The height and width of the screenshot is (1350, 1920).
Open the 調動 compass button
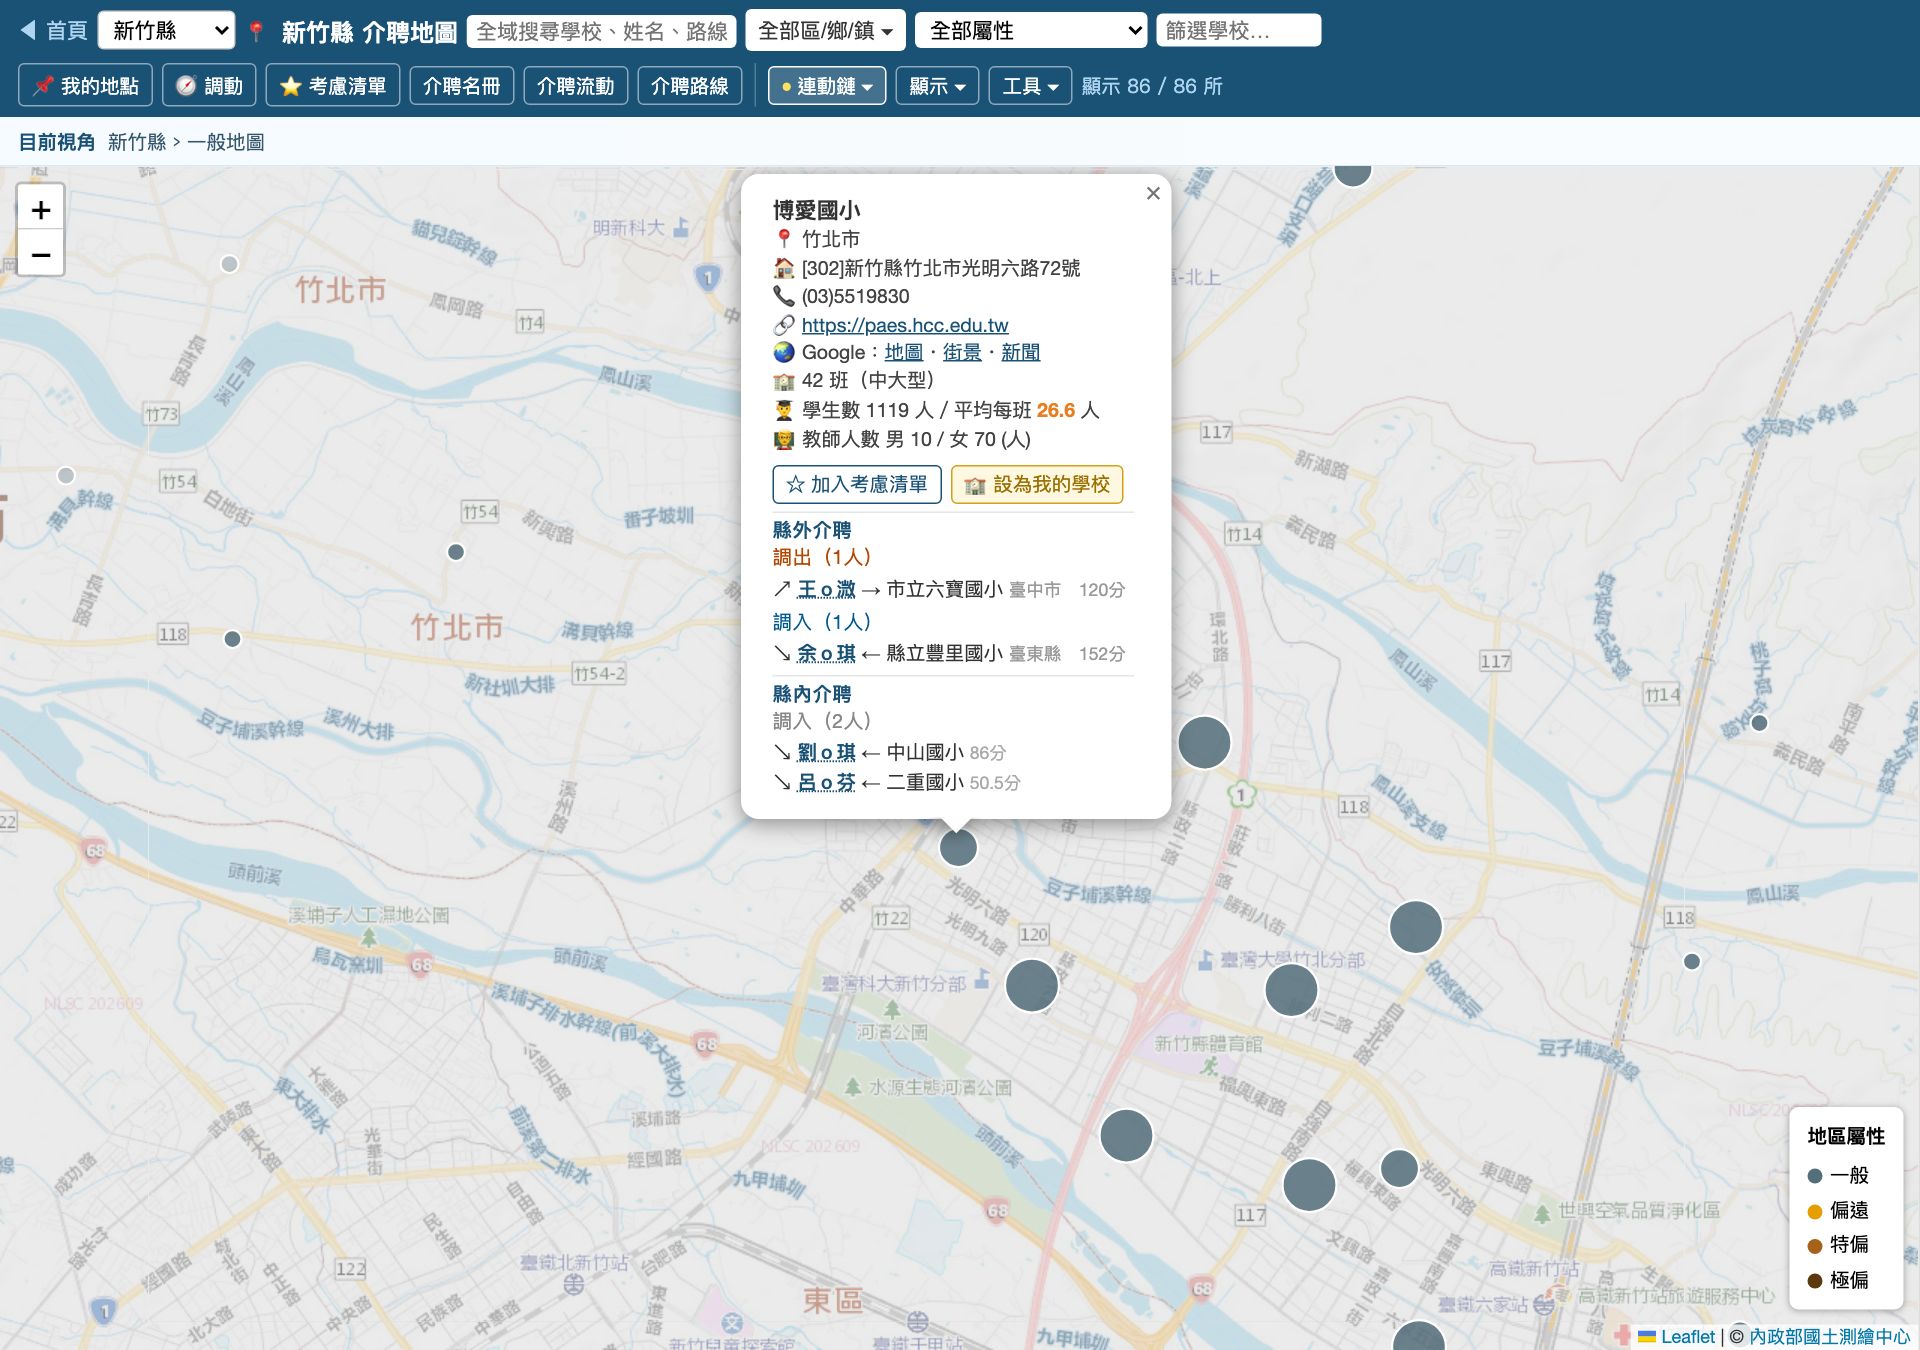[x=210, y=86]
